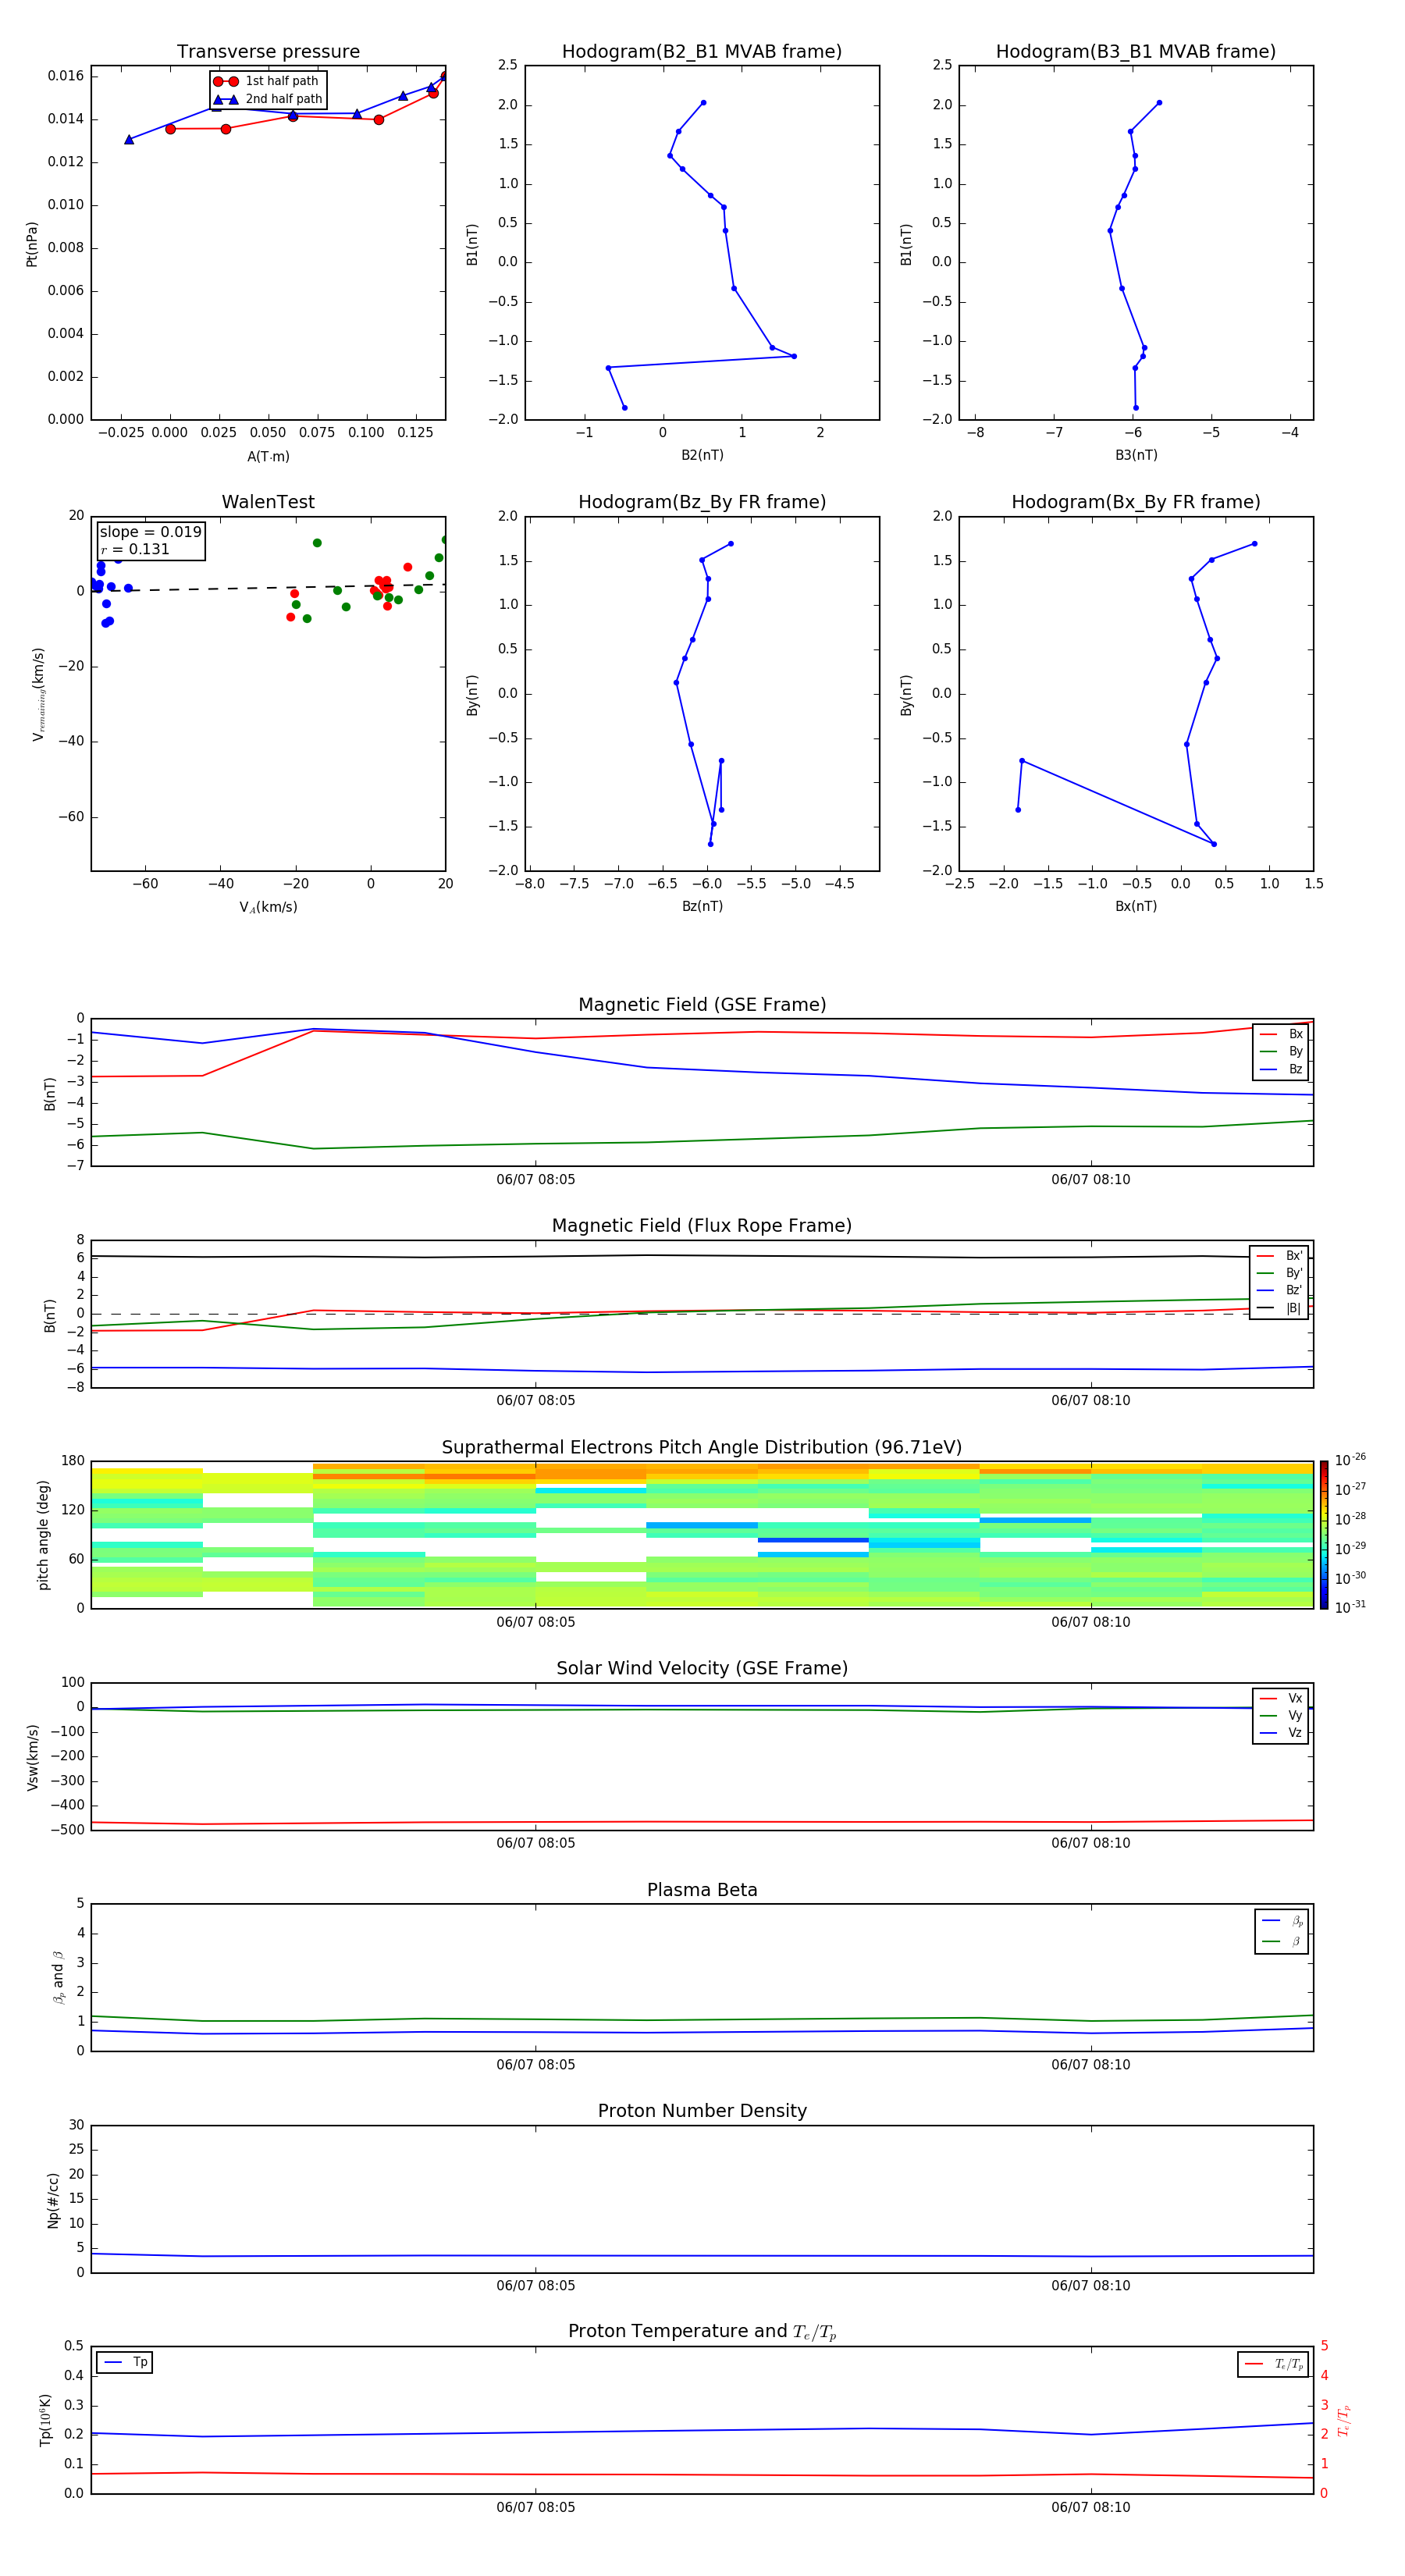Click '06/07 08:05' tick under GSE Magnetic Field plot

(536, 1180)
